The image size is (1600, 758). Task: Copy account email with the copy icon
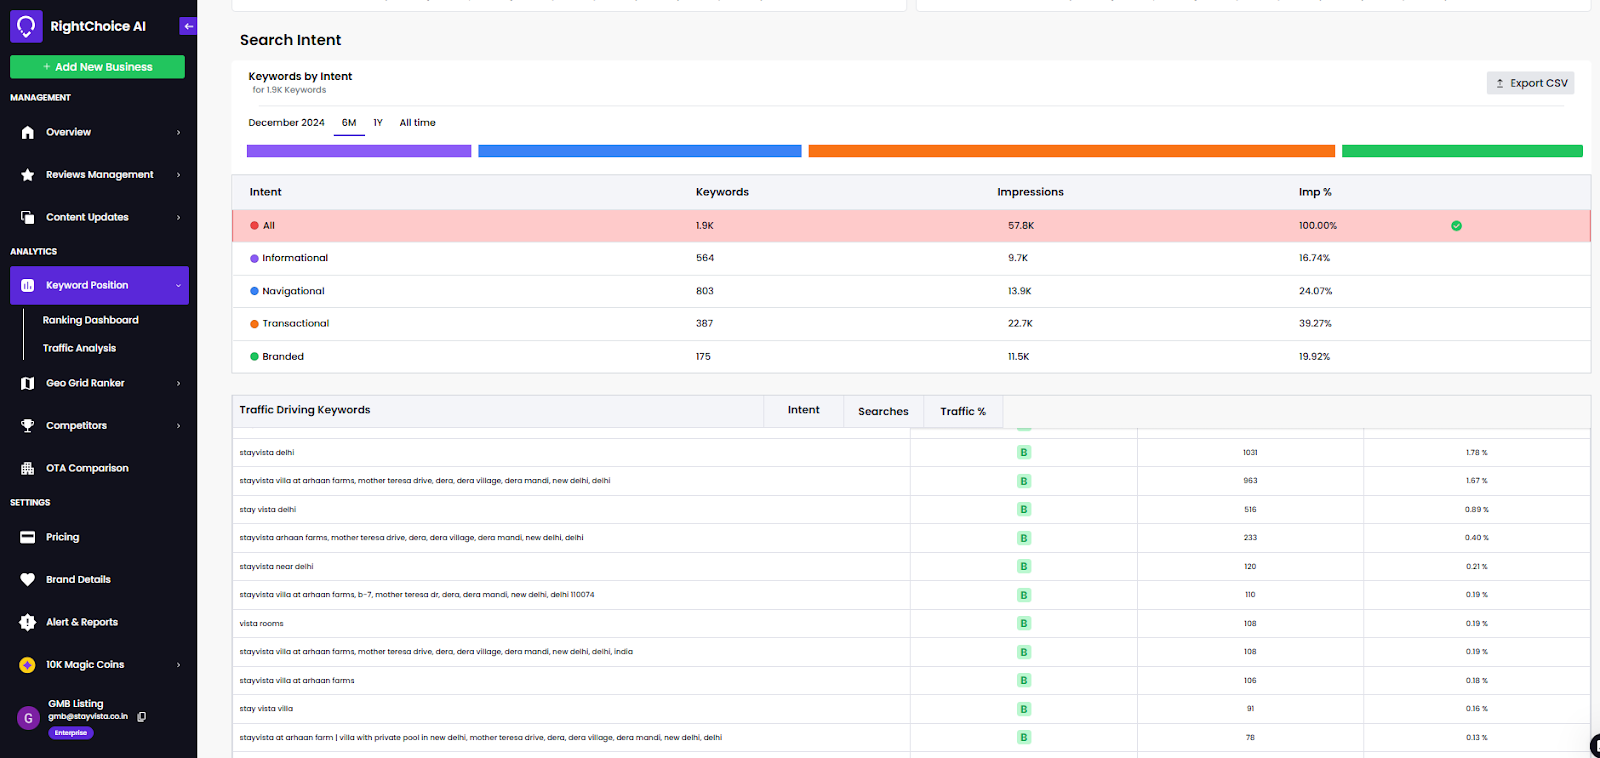(x=142, y=717)
